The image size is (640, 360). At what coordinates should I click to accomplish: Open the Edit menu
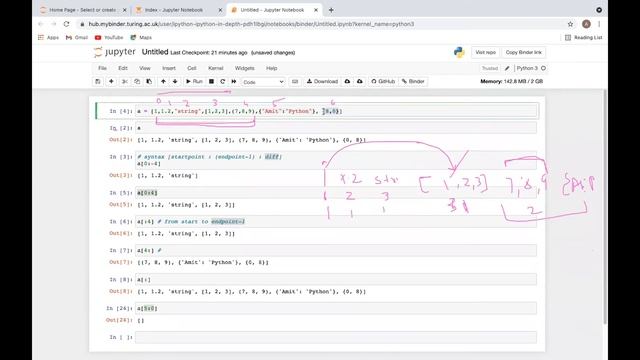123,68
